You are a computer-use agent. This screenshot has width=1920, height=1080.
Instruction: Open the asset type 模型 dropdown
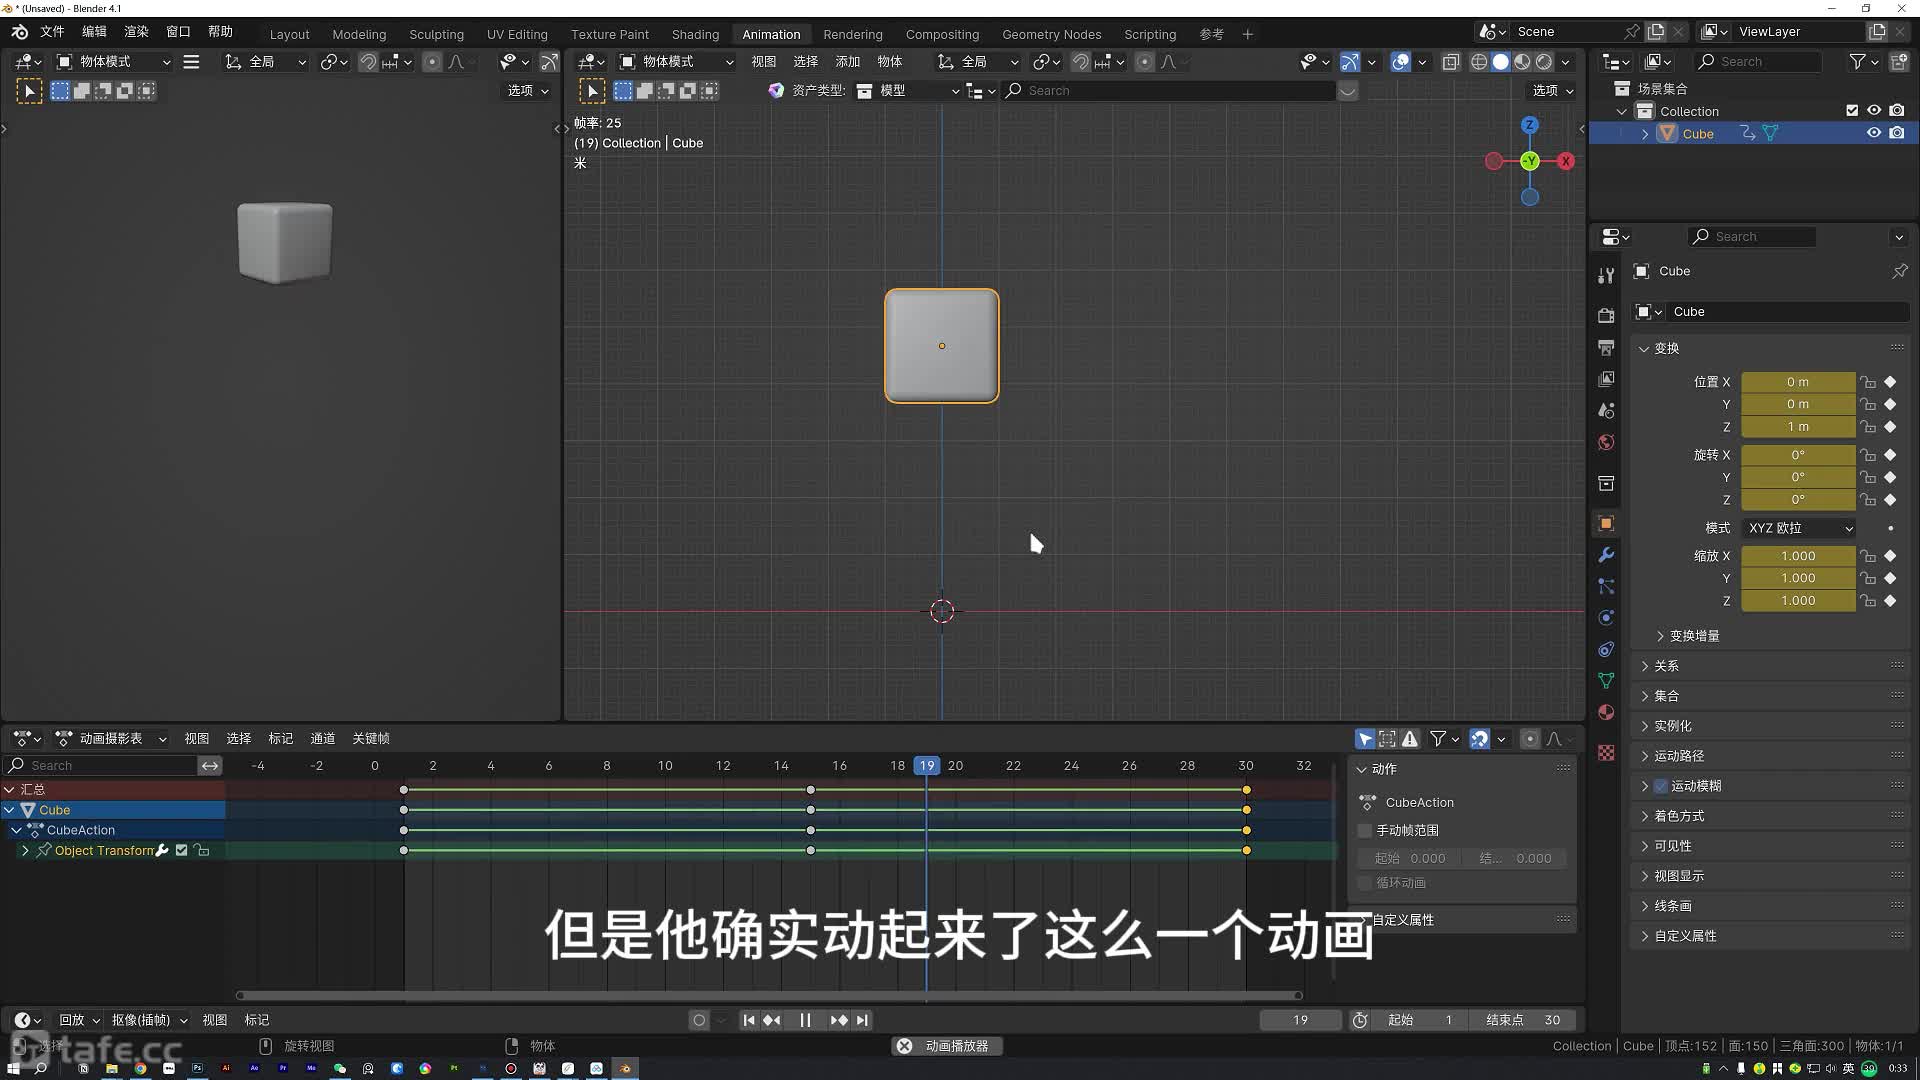click(x=907, y=91)
